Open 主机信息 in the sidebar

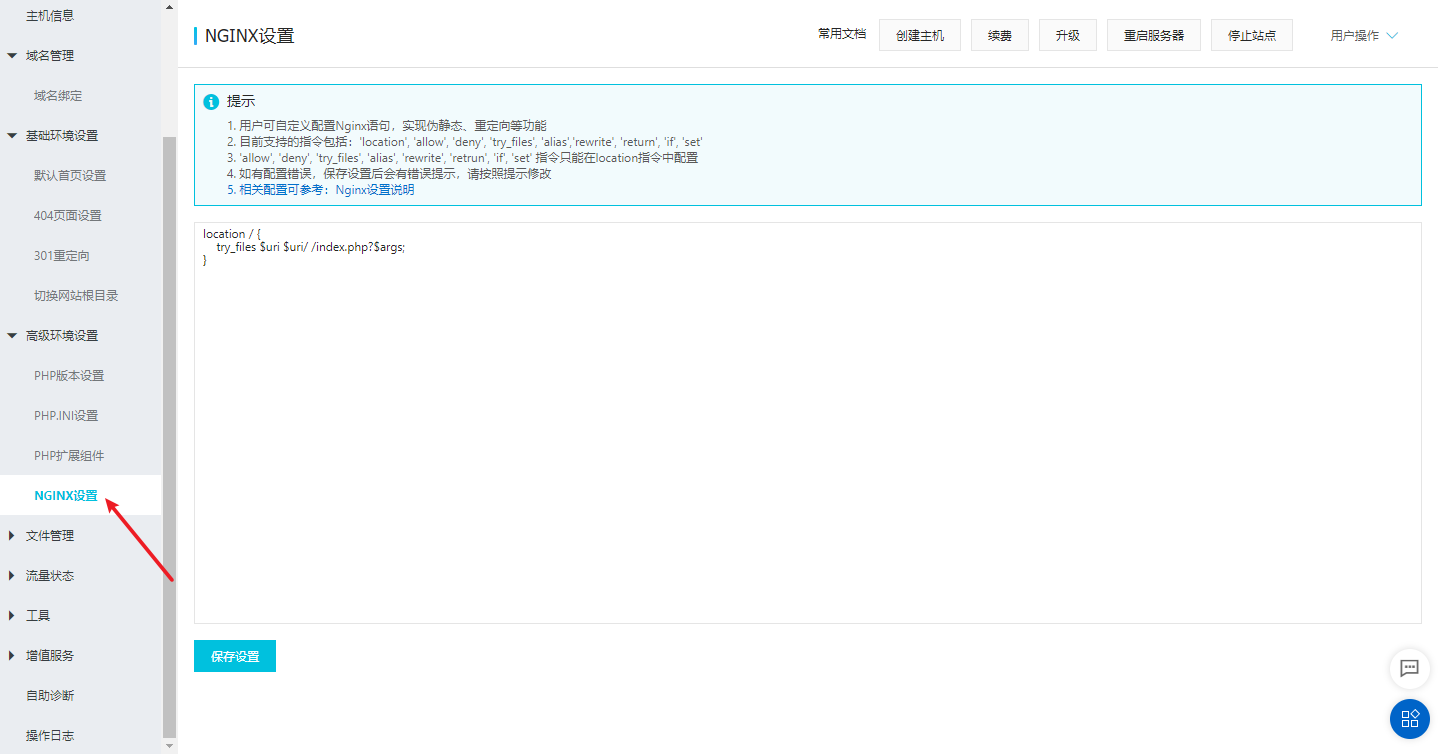pyautogui.click(x=50, y=16)
